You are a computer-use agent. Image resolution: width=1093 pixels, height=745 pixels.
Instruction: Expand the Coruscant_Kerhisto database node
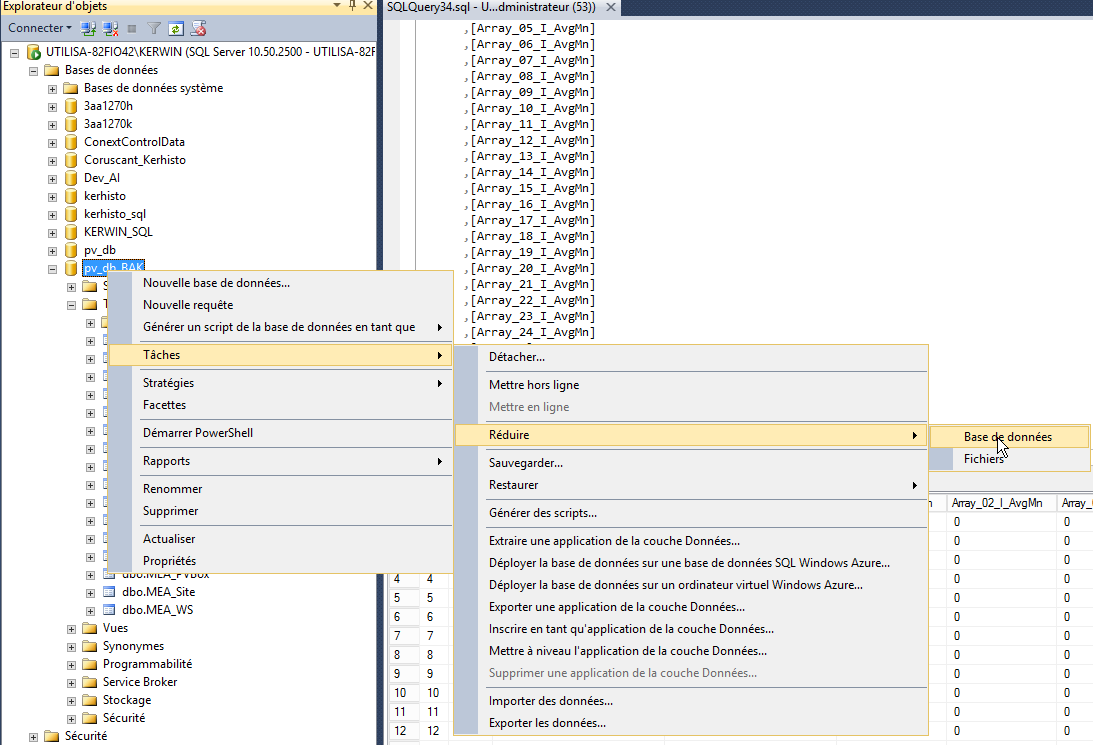(x=53, y=160)
